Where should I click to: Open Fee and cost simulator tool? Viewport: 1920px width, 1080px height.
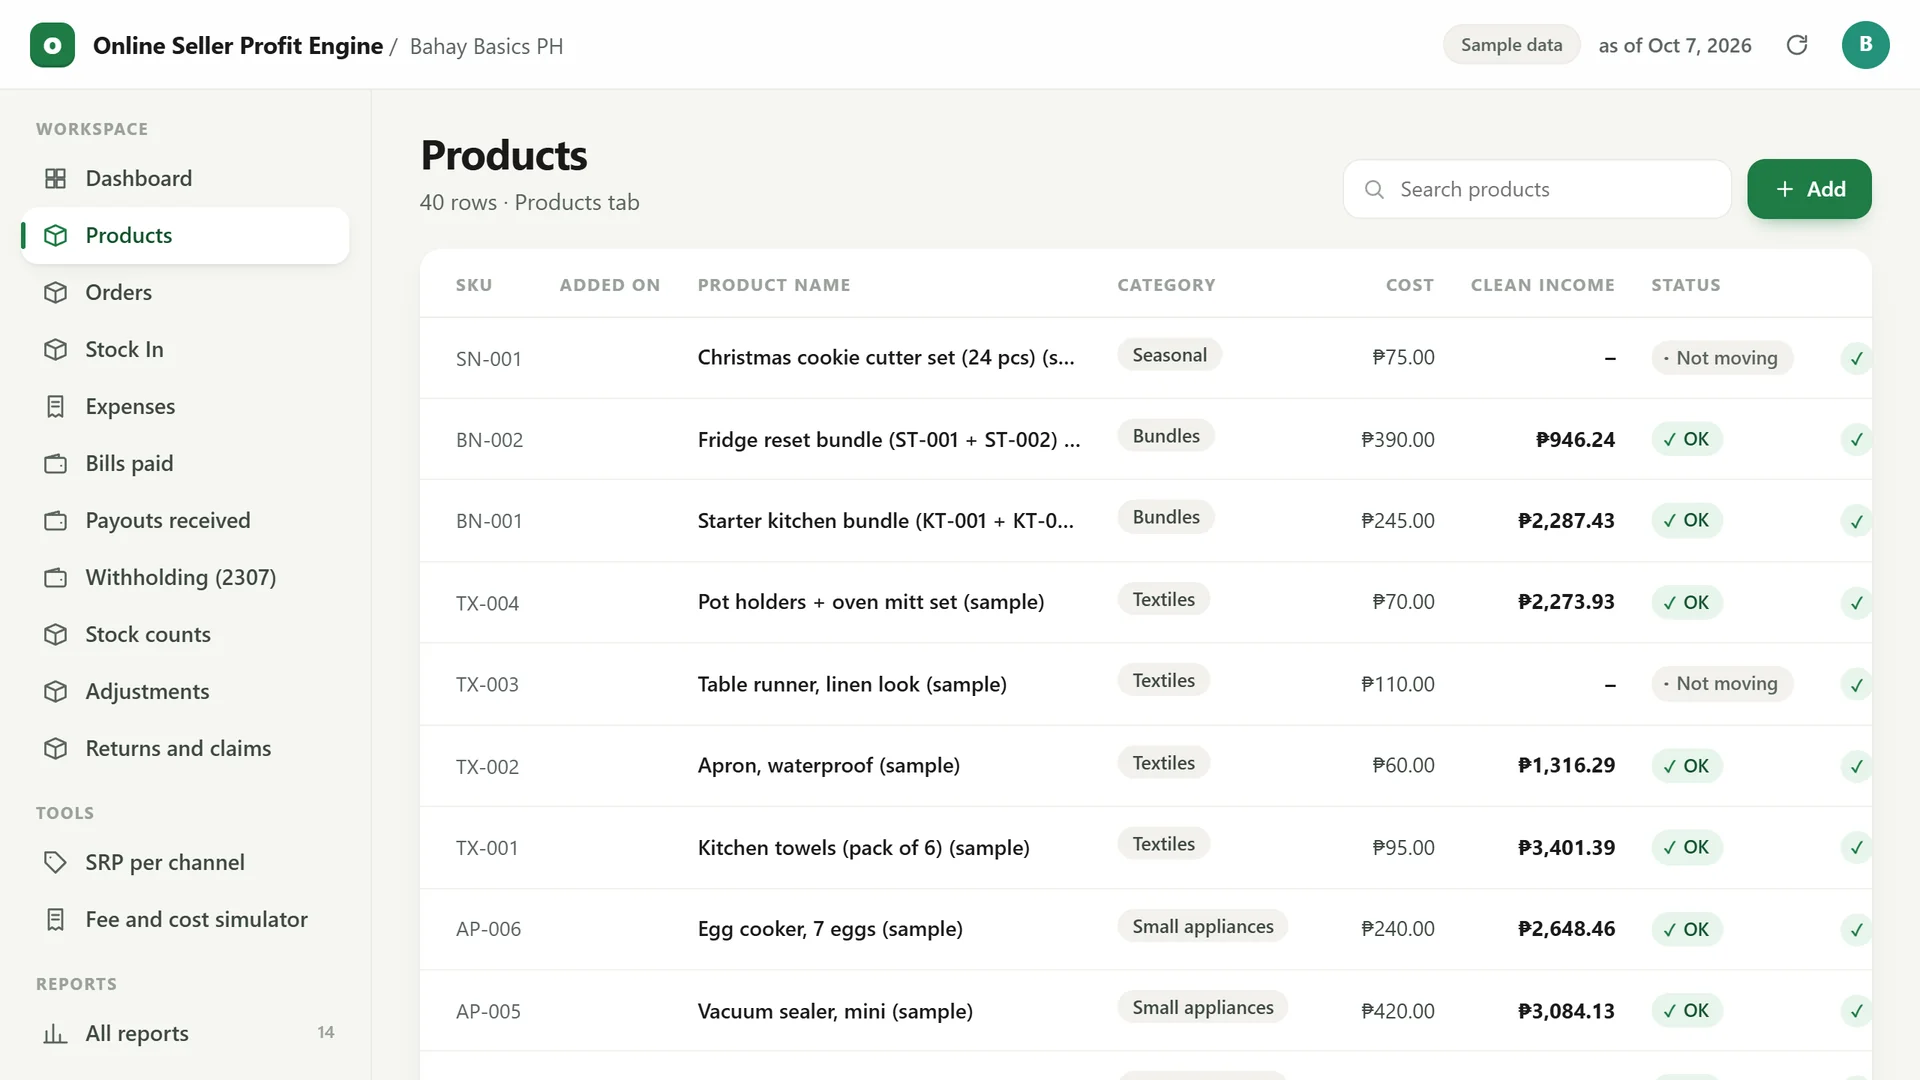185,919
